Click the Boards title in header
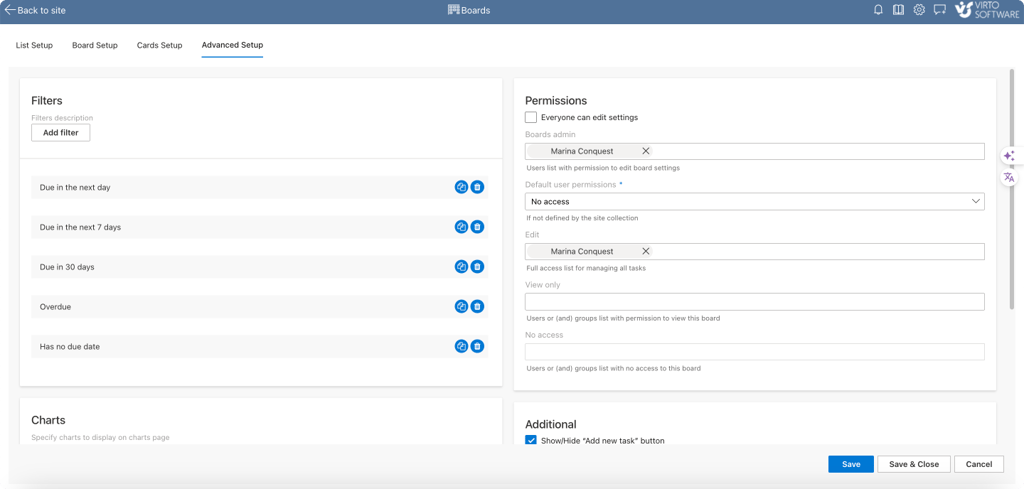 (x=475, y=10)
